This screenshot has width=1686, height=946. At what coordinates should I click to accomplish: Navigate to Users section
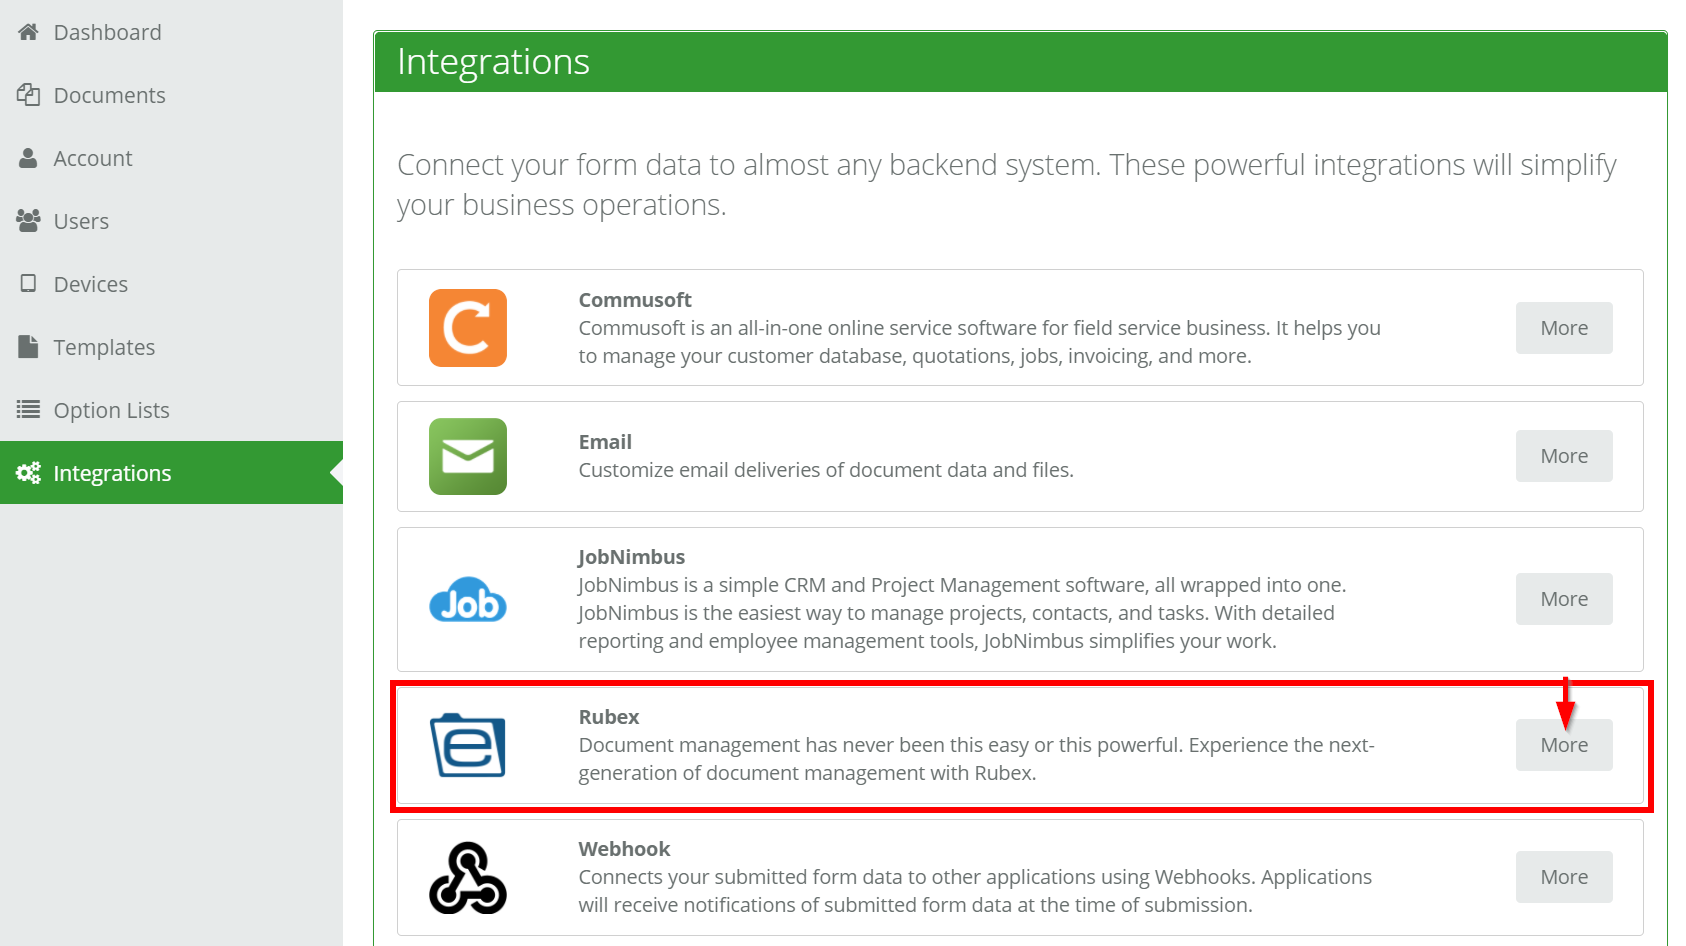(x=171, y=221)
